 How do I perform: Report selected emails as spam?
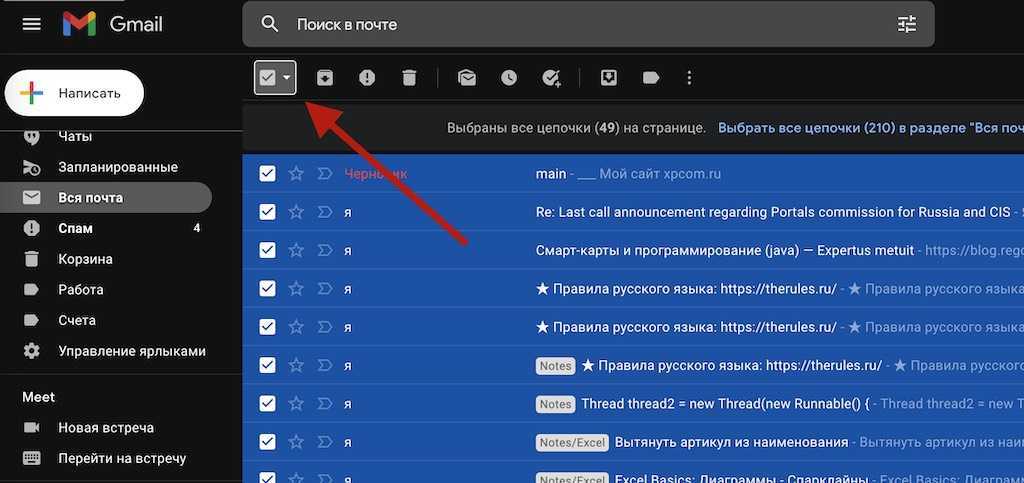(367, 78)
